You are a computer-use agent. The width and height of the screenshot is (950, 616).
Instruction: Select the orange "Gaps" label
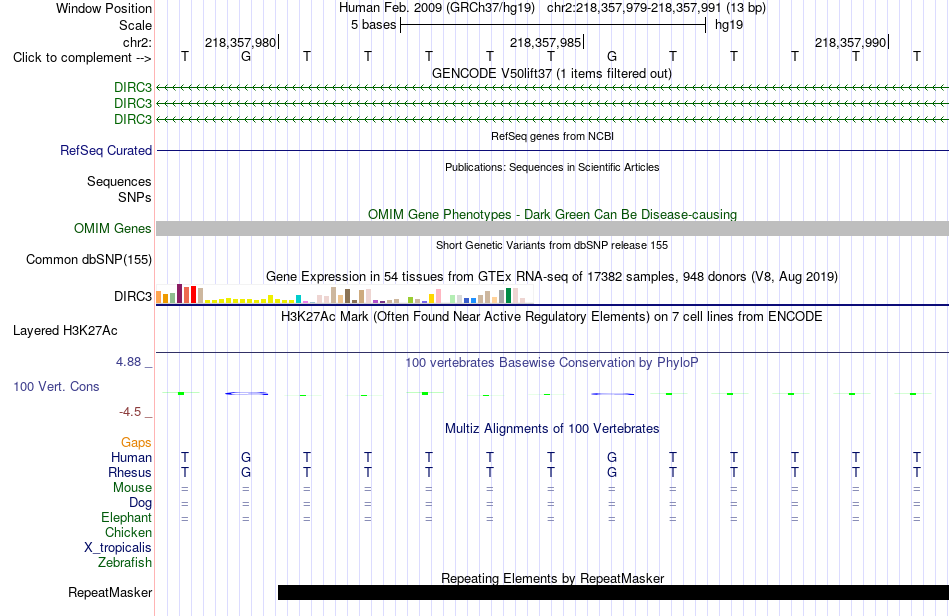click(136, 443)
